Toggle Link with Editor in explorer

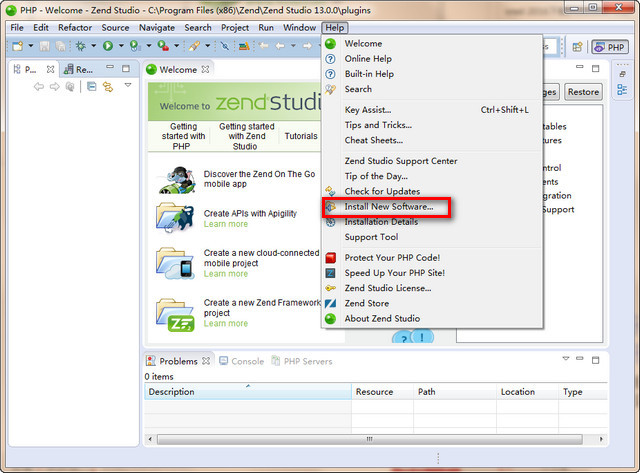pos(108,87)
